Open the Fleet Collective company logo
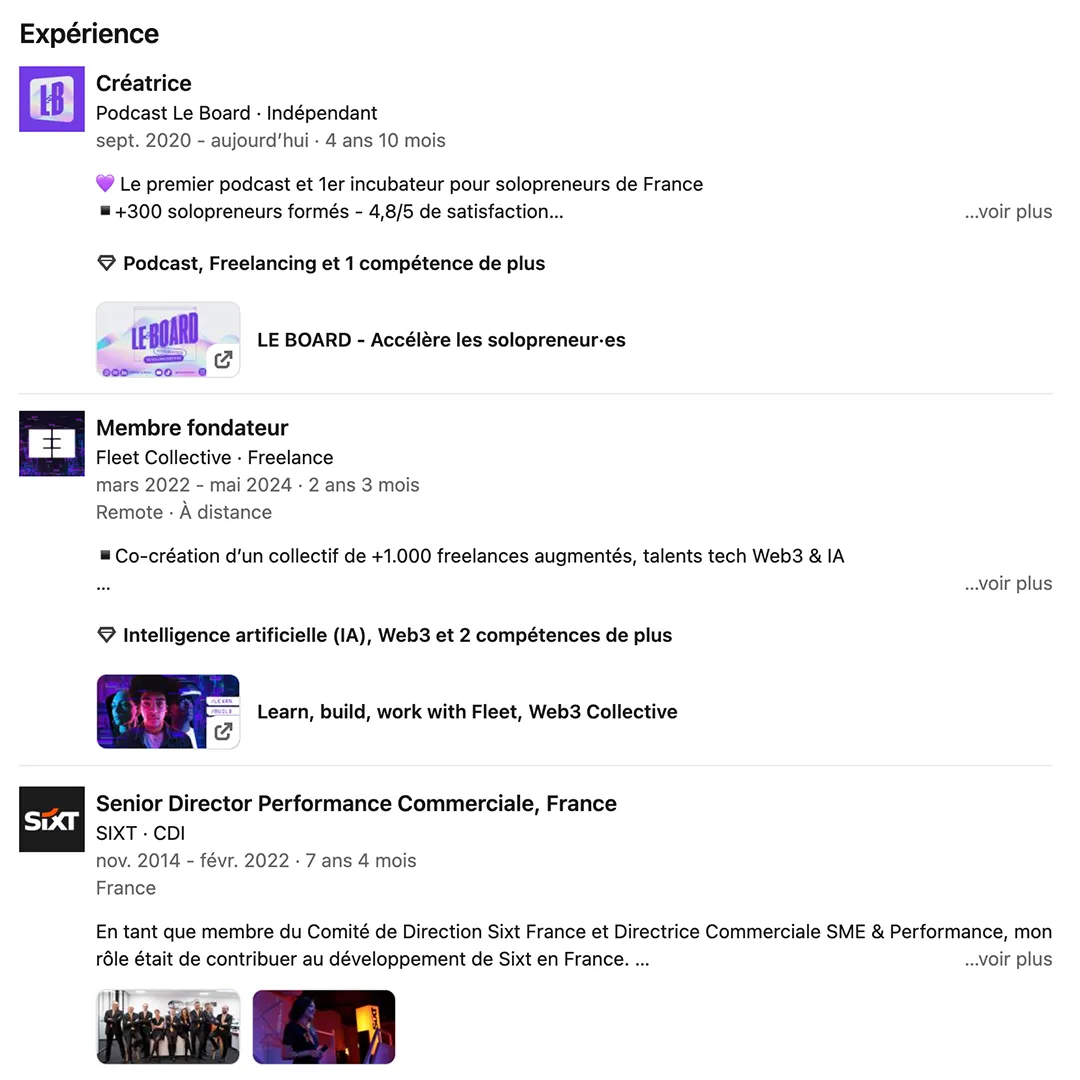The image size is (1080, 1080). (52, 444)
